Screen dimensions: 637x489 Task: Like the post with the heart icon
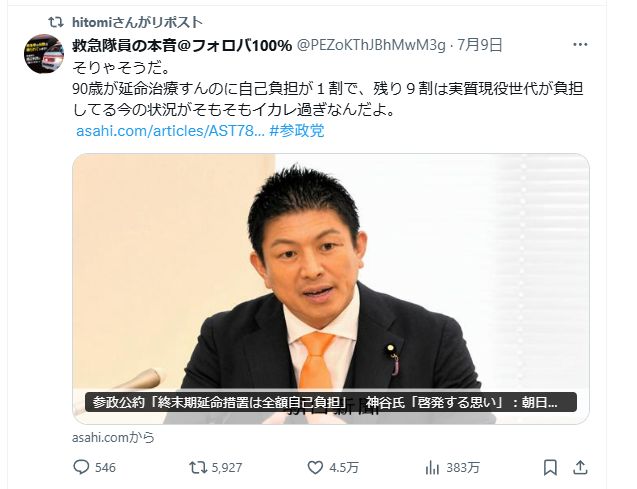315,467
